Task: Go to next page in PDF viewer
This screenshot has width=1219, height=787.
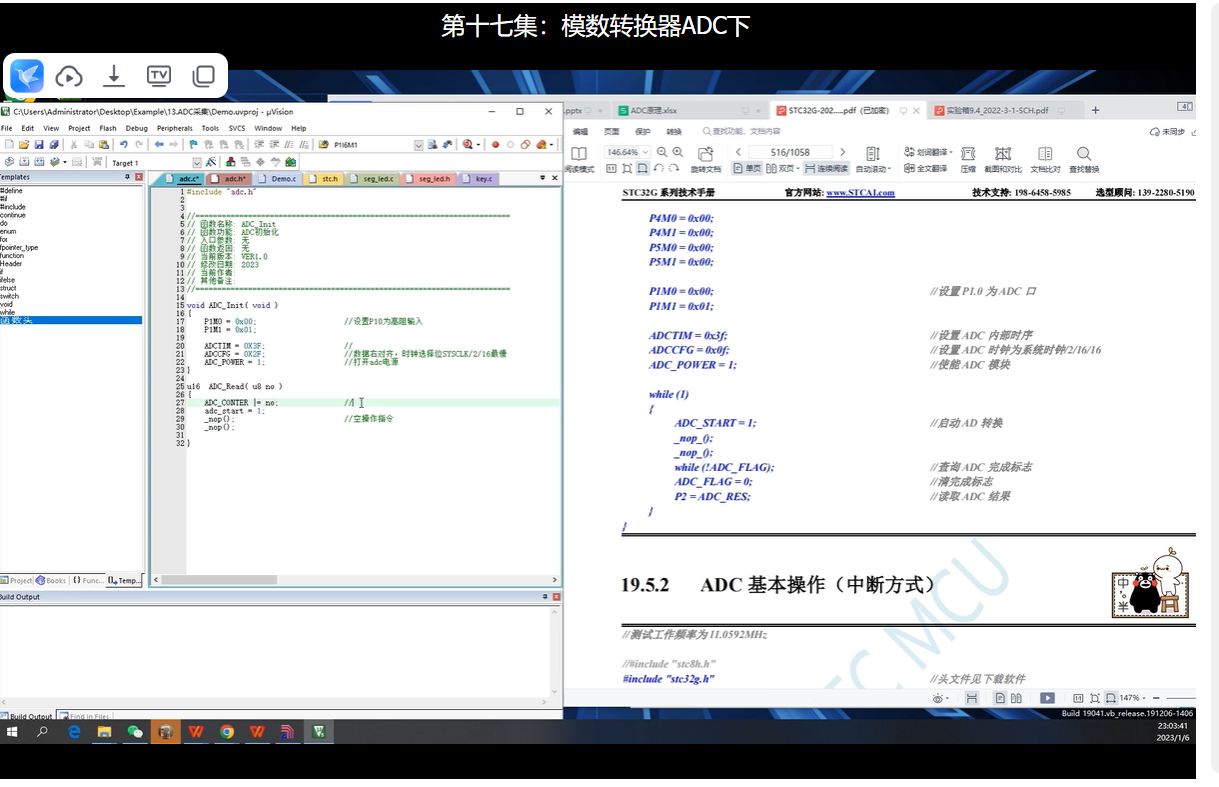Action: 843,152
